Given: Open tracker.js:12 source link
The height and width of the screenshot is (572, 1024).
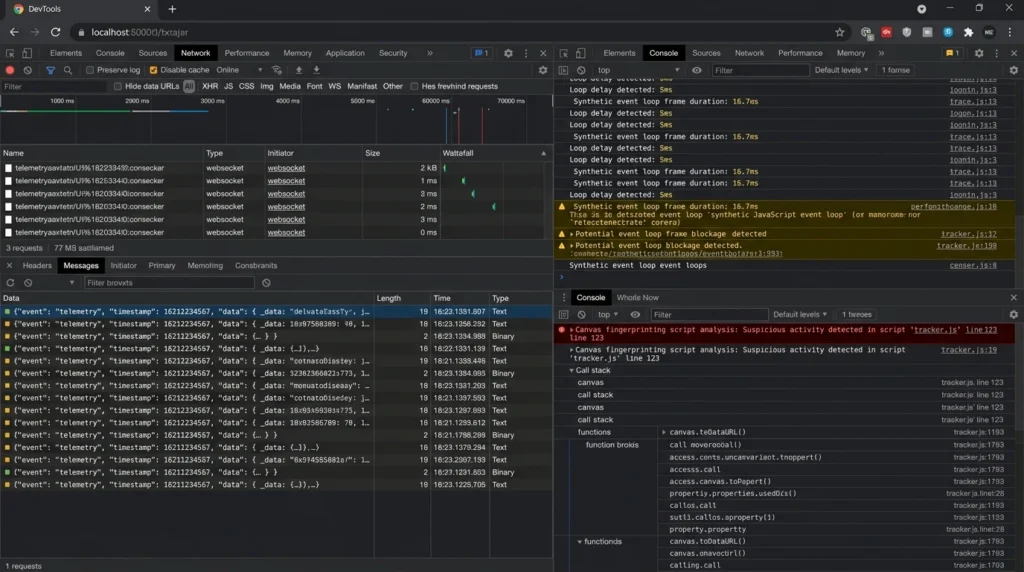Looking at the screenshot, I should 968,234.
